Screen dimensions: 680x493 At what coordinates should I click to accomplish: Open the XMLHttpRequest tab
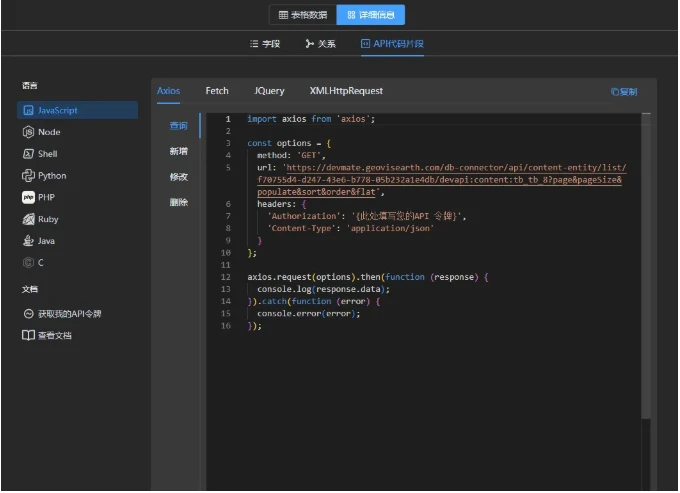point(346,91)
